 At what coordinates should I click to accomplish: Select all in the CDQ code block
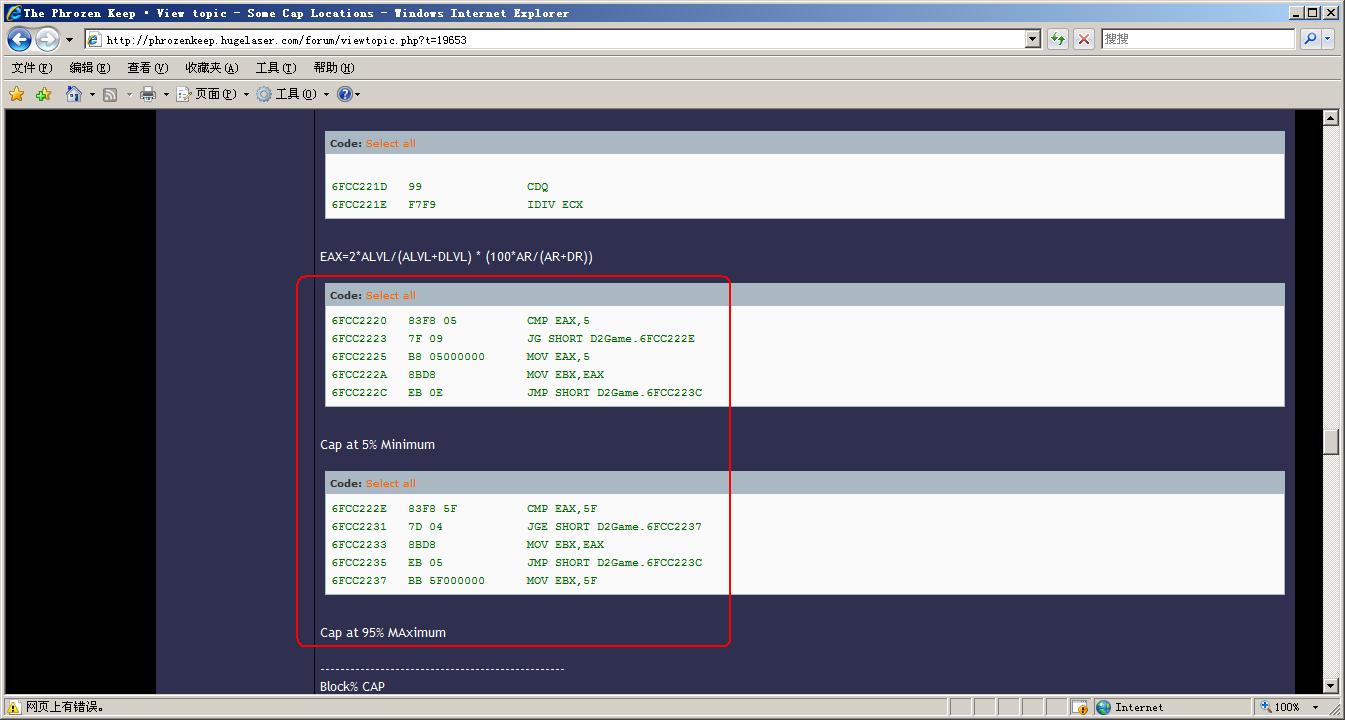[390, 143]
